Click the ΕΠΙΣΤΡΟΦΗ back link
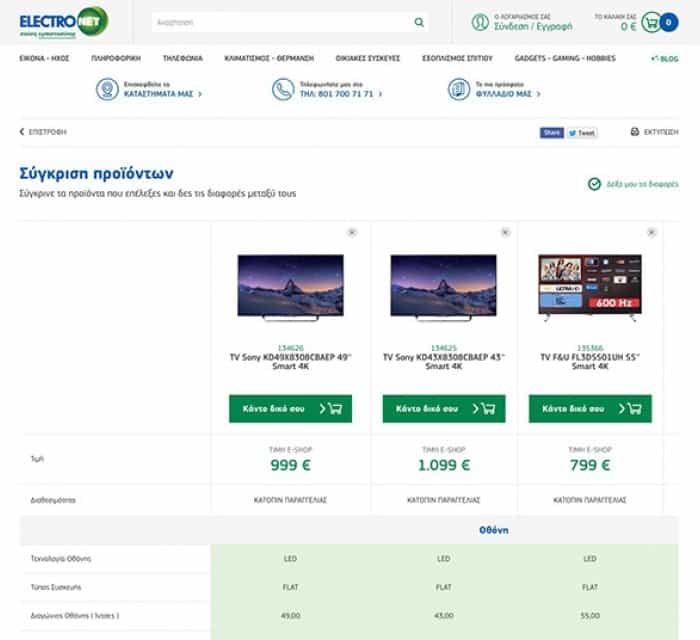Image resolution: width=700 pixels, height=640 pixels. click(x=47, y=132)
